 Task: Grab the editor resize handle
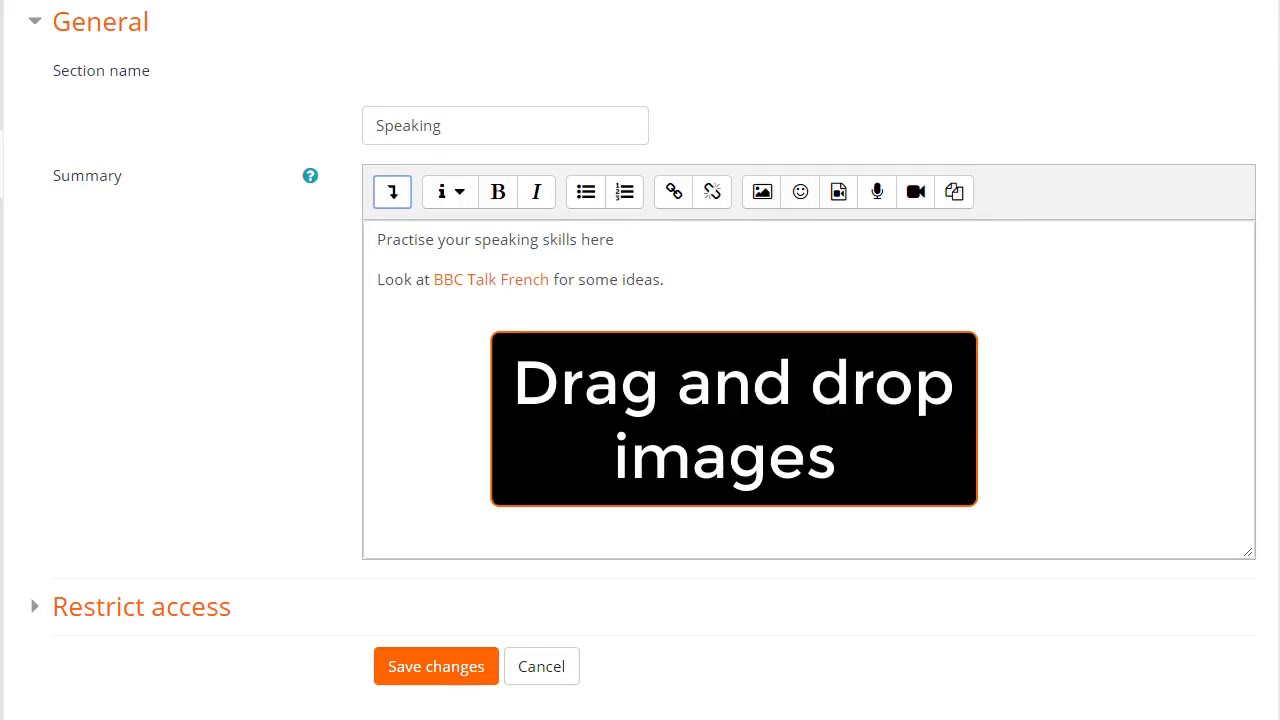tap(1248, 551)
